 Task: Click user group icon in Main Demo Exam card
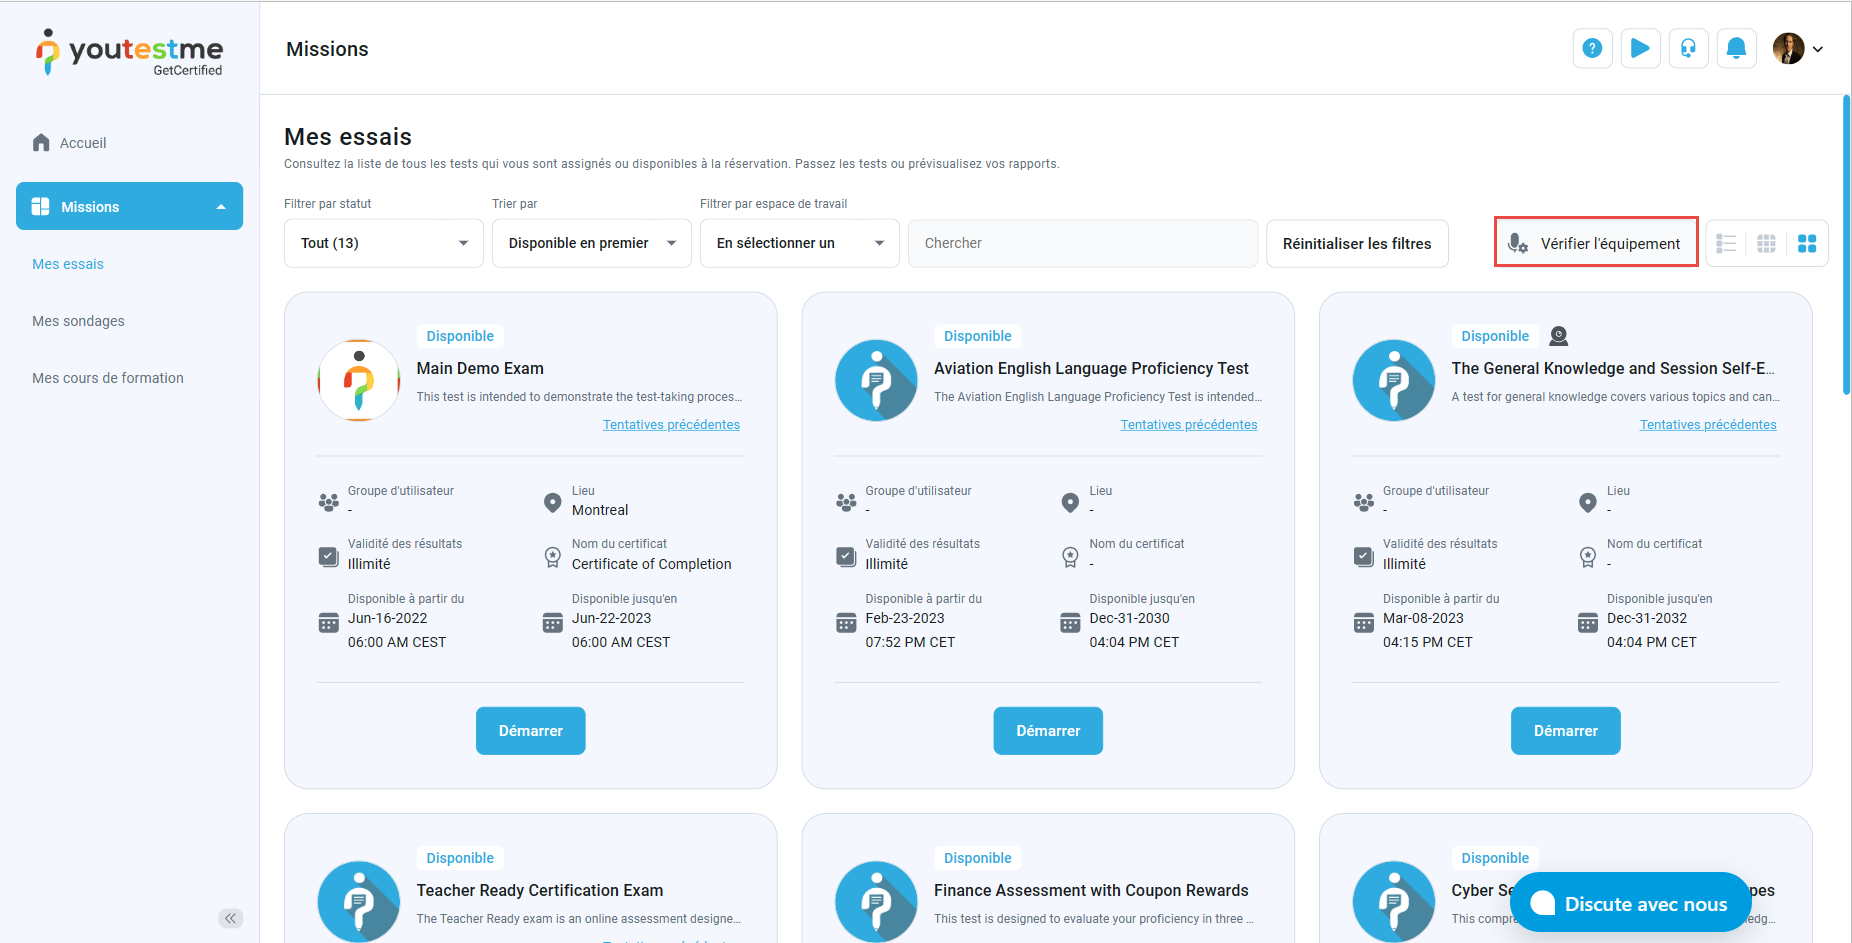click(328, 502)
